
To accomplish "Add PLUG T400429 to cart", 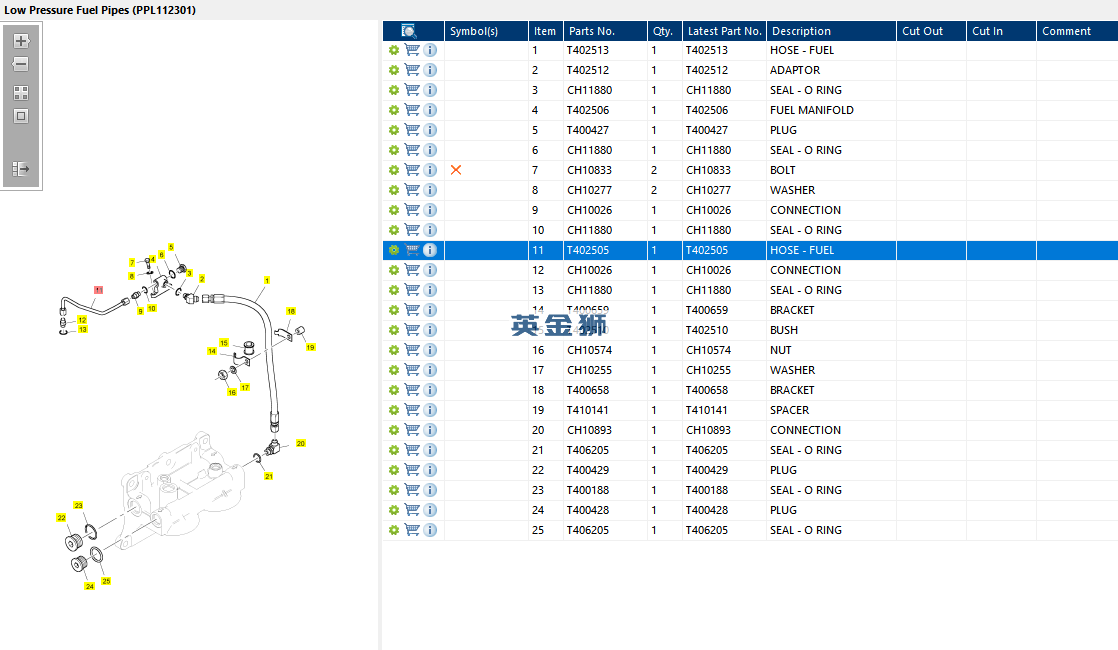I will tap(411, 470).
